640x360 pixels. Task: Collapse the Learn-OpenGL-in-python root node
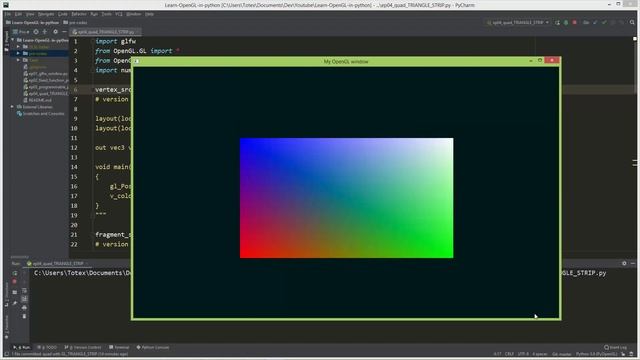tap(13, 40)
